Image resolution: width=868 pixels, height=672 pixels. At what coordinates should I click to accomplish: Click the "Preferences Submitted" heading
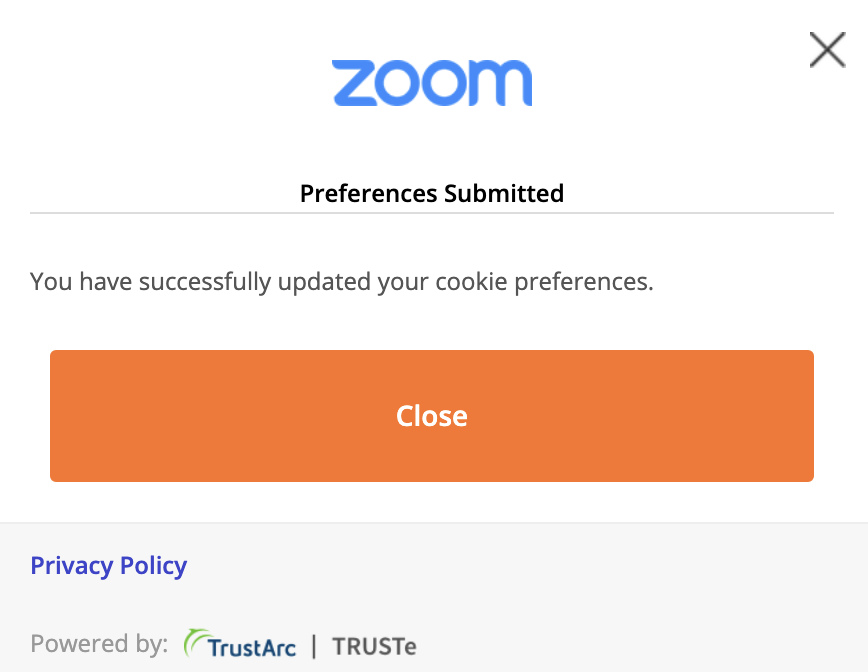(432, 193)
